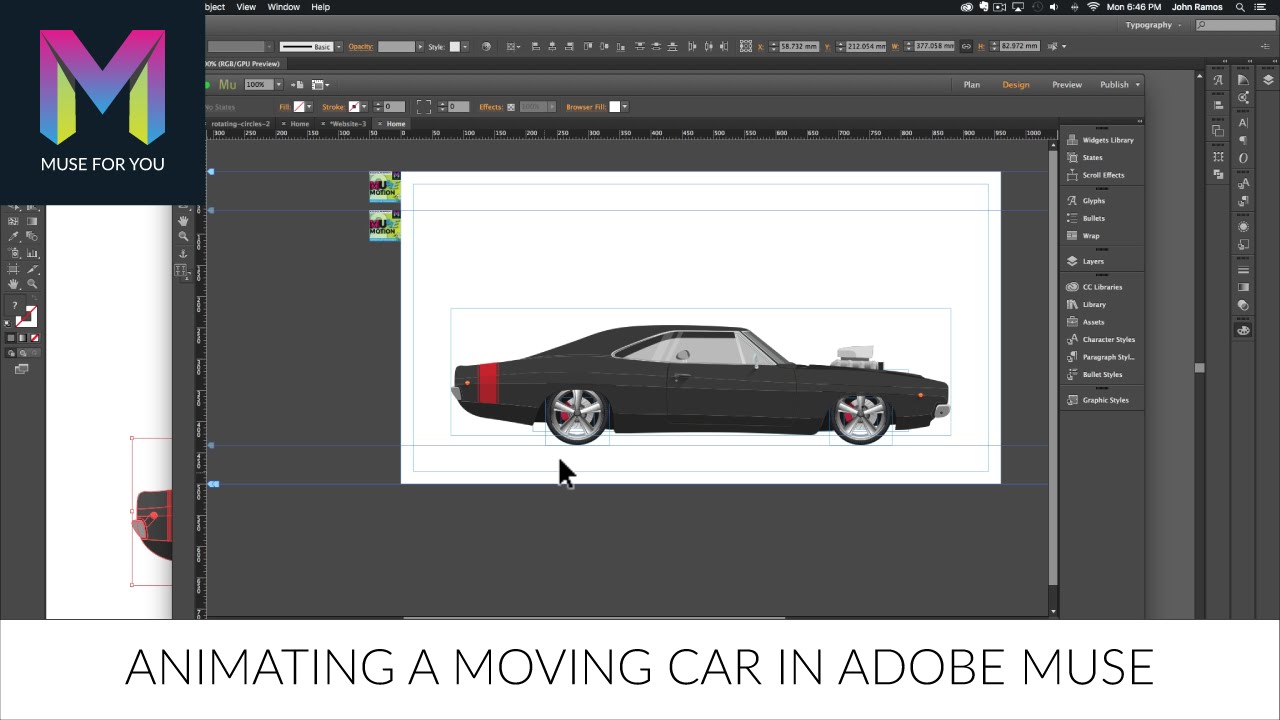Change Illustrator screen mode
The width and height of the screenshot is (1280, 720).
22,369
